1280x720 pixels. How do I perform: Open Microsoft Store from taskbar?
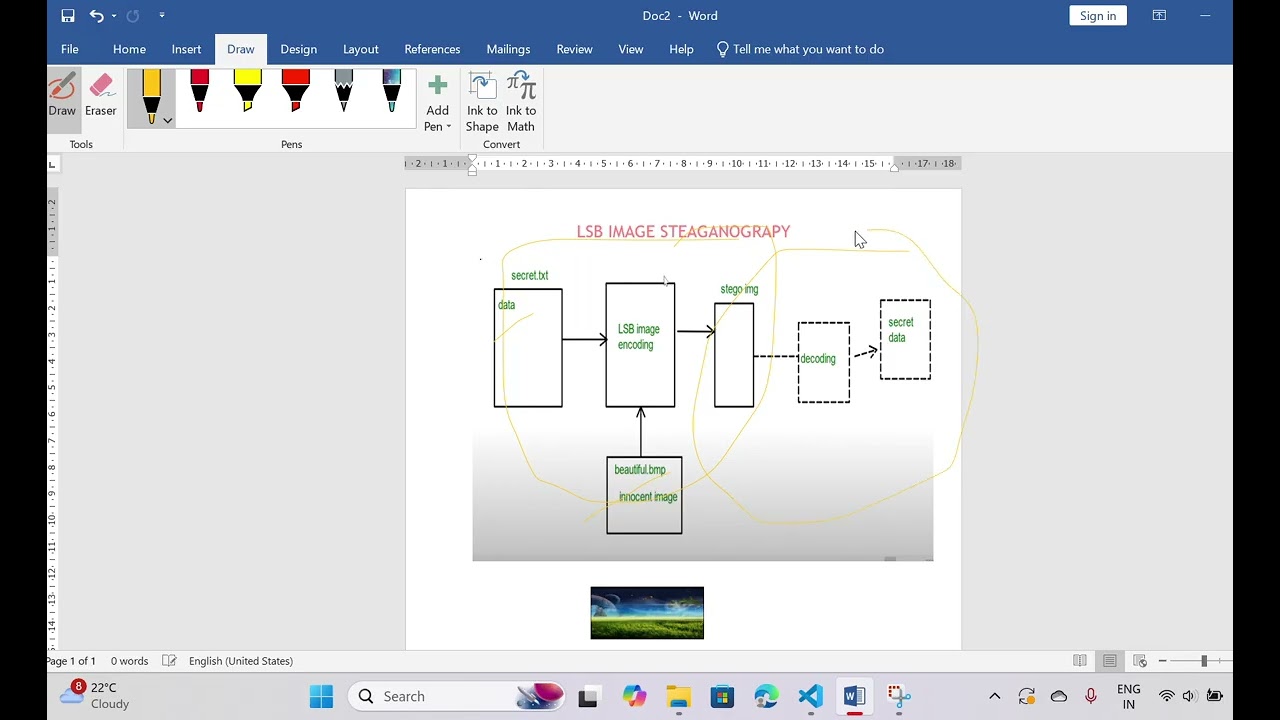pos(722,697)
